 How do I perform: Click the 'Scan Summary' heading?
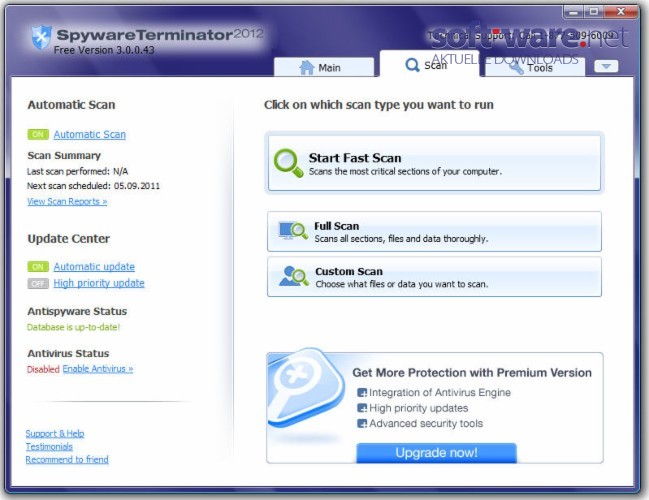64,156
